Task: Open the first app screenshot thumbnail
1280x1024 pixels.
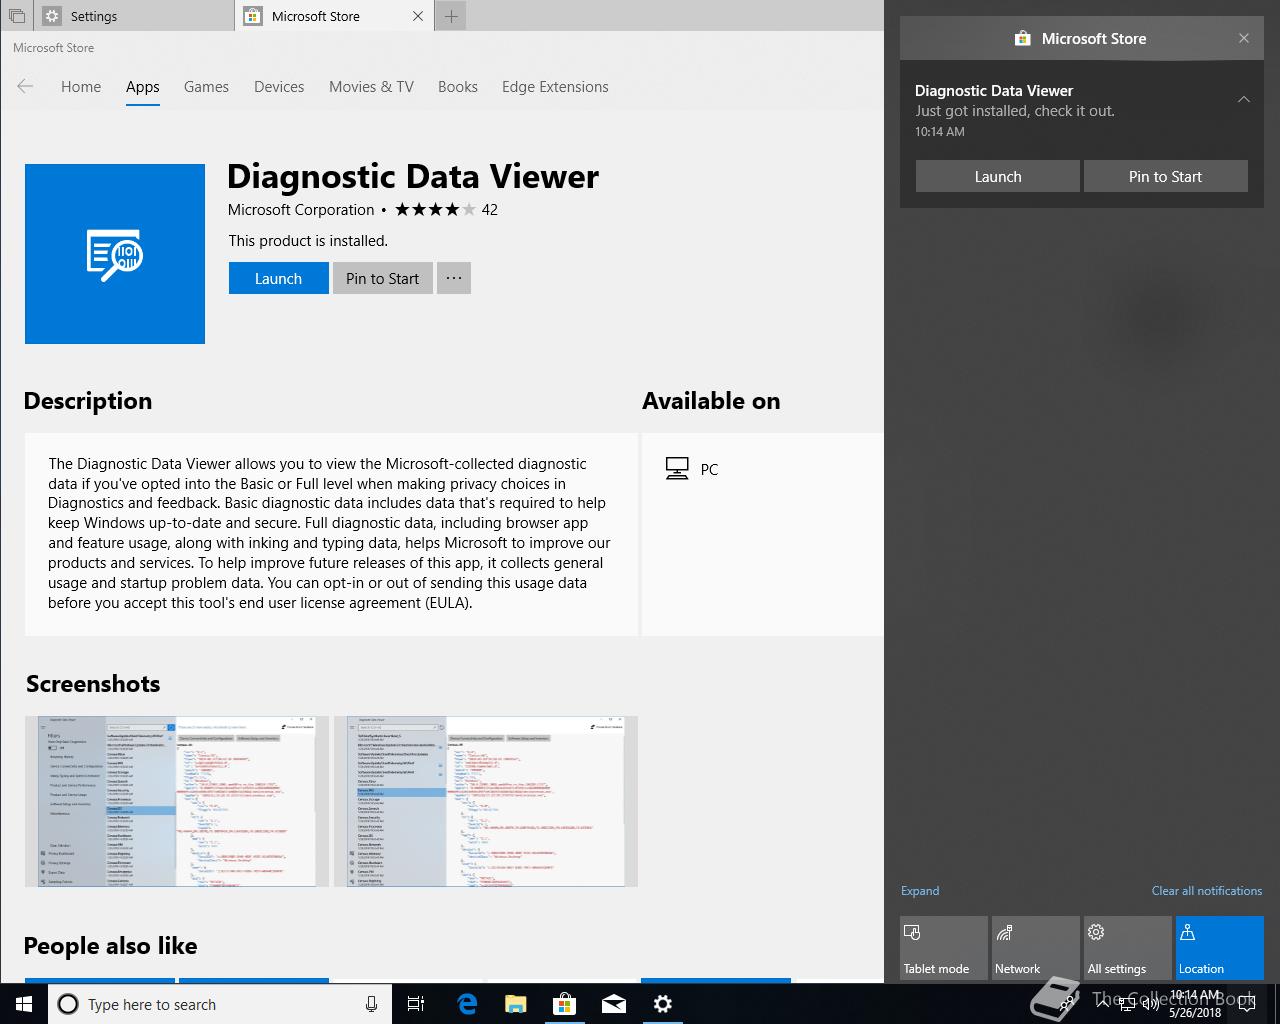Action: click(x=177, y=801)
